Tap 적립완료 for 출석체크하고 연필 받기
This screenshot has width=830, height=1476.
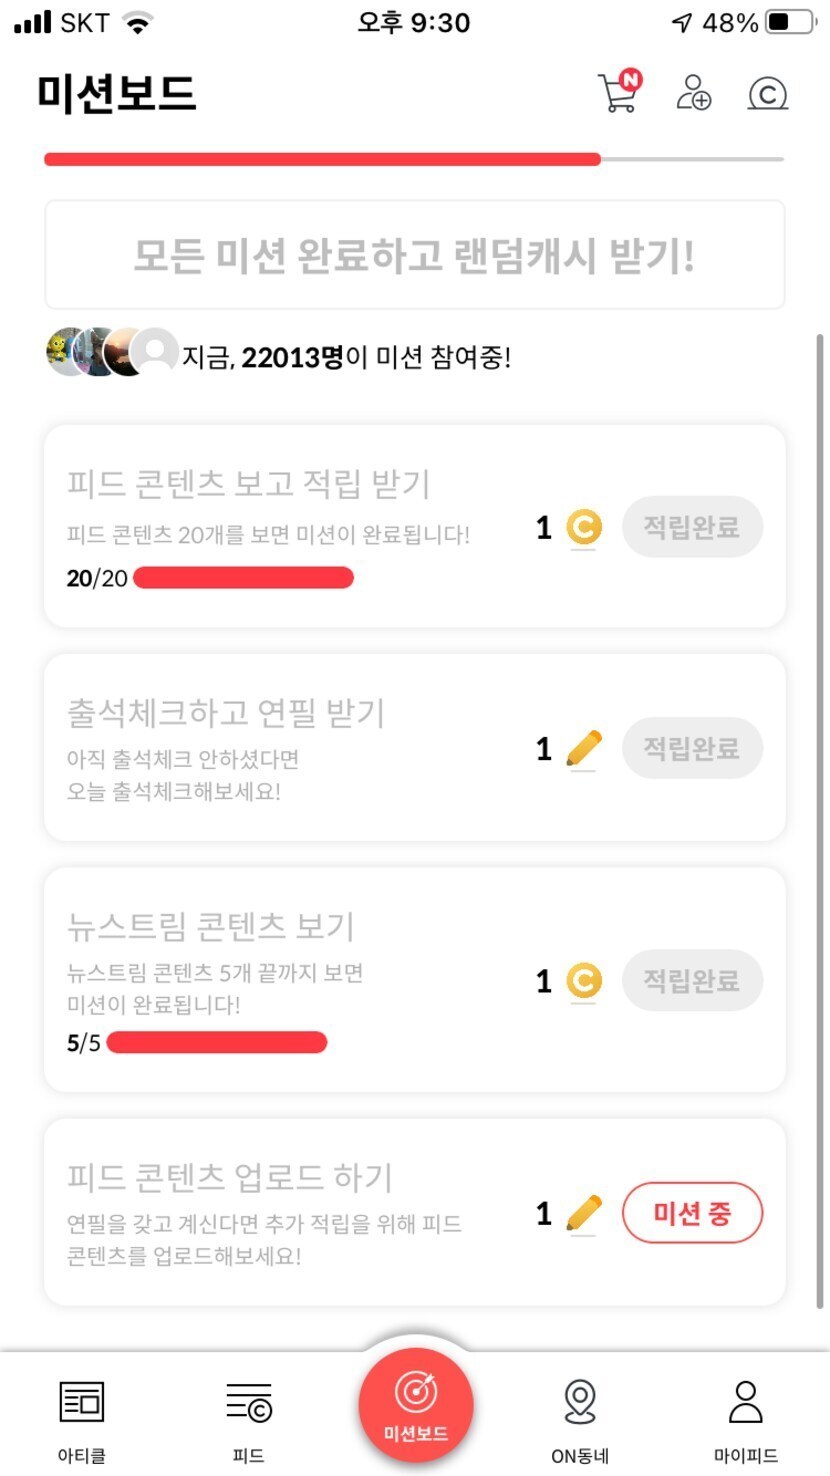point(692,748)
